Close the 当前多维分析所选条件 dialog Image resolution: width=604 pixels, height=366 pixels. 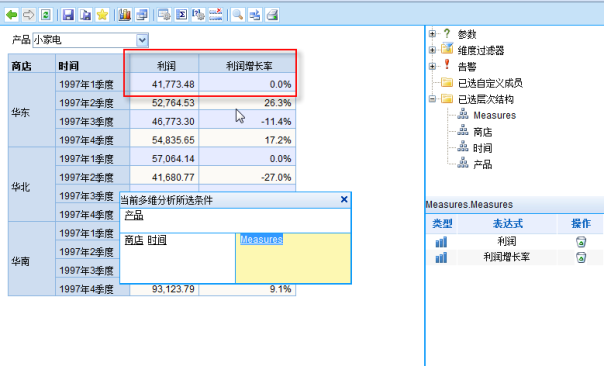coord(344,199)
